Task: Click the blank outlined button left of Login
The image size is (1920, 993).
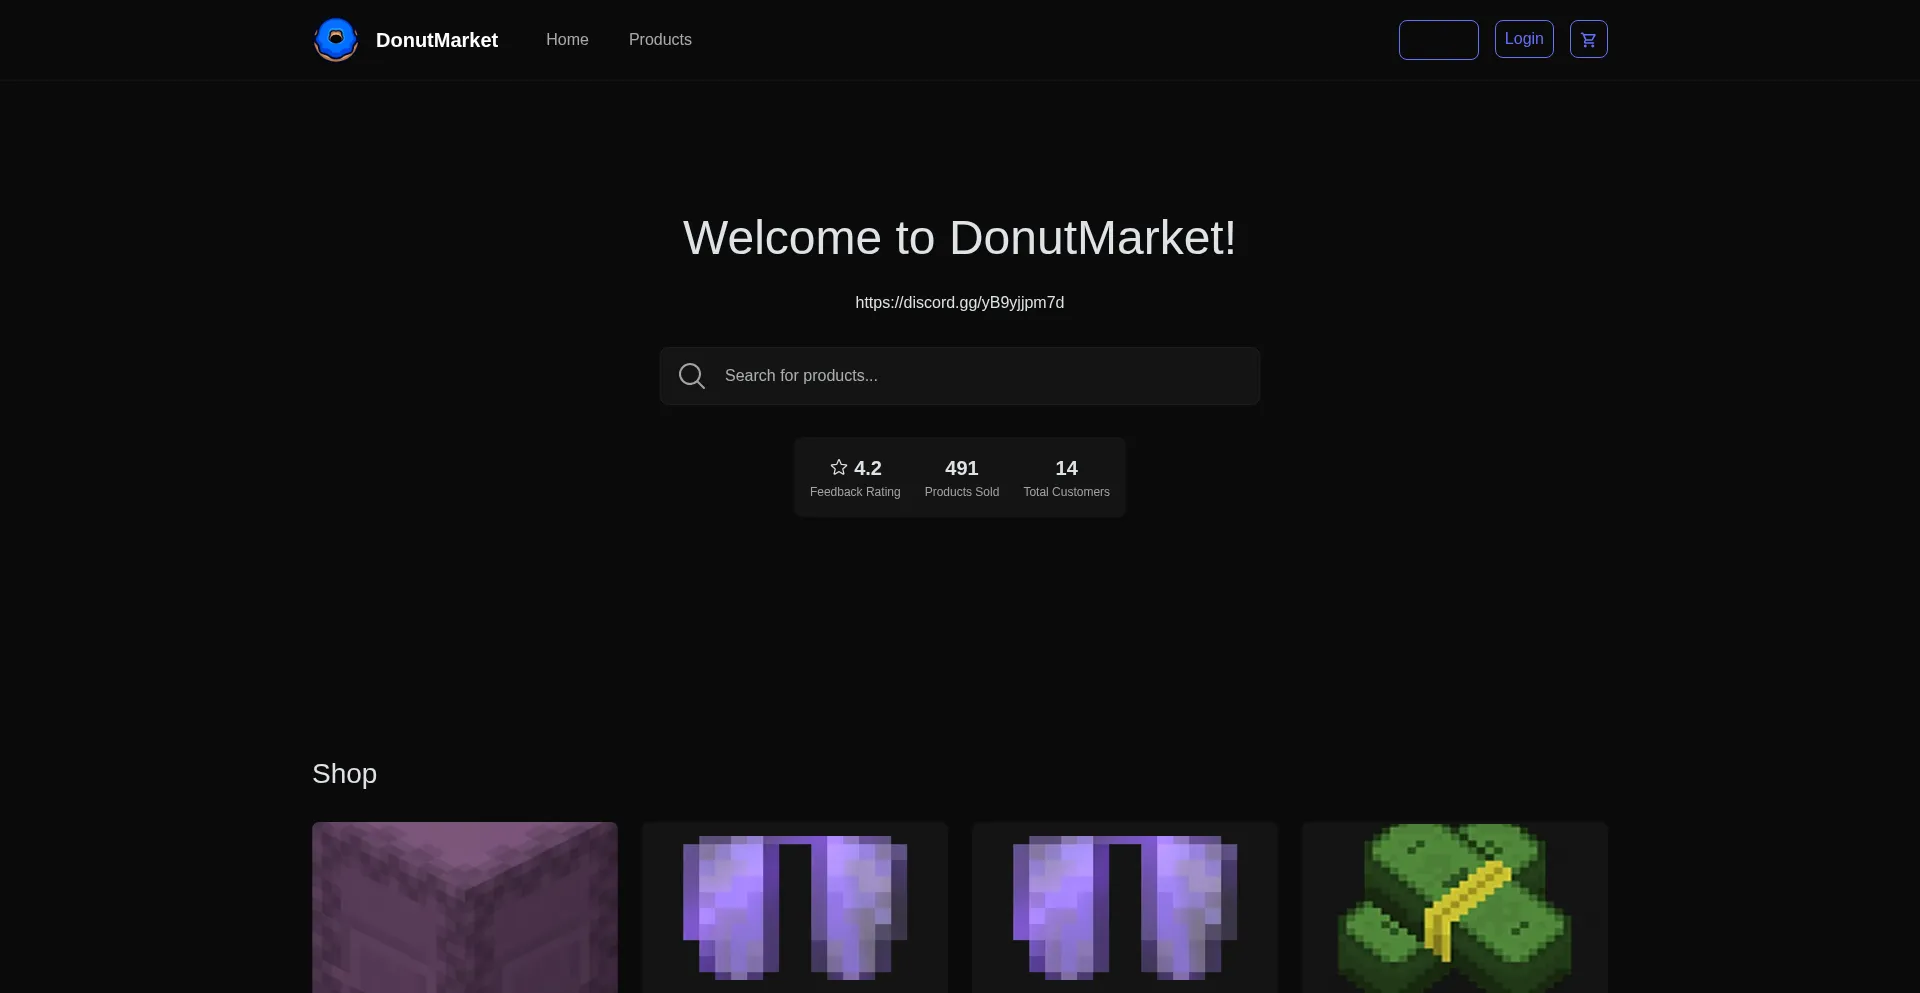Action: point(1438,40)
